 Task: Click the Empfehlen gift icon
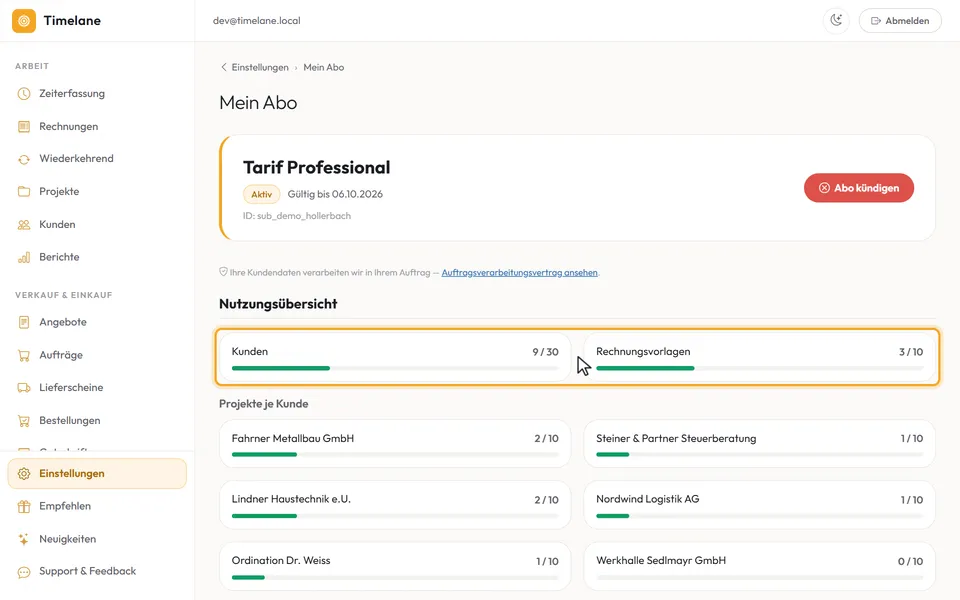tap(24, 506)
